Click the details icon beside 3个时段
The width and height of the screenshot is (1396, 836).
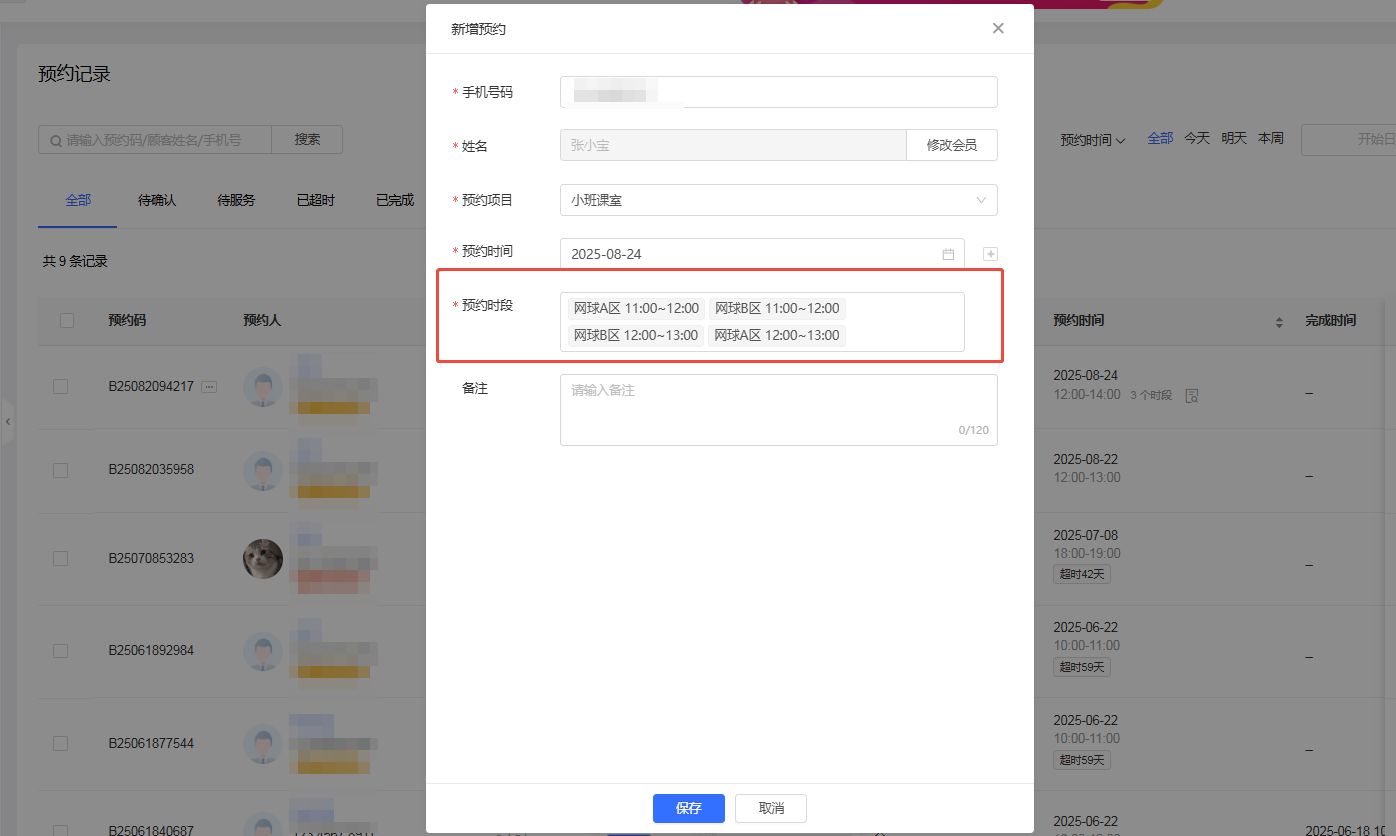pyautogui.click(x=1191, y=396)
